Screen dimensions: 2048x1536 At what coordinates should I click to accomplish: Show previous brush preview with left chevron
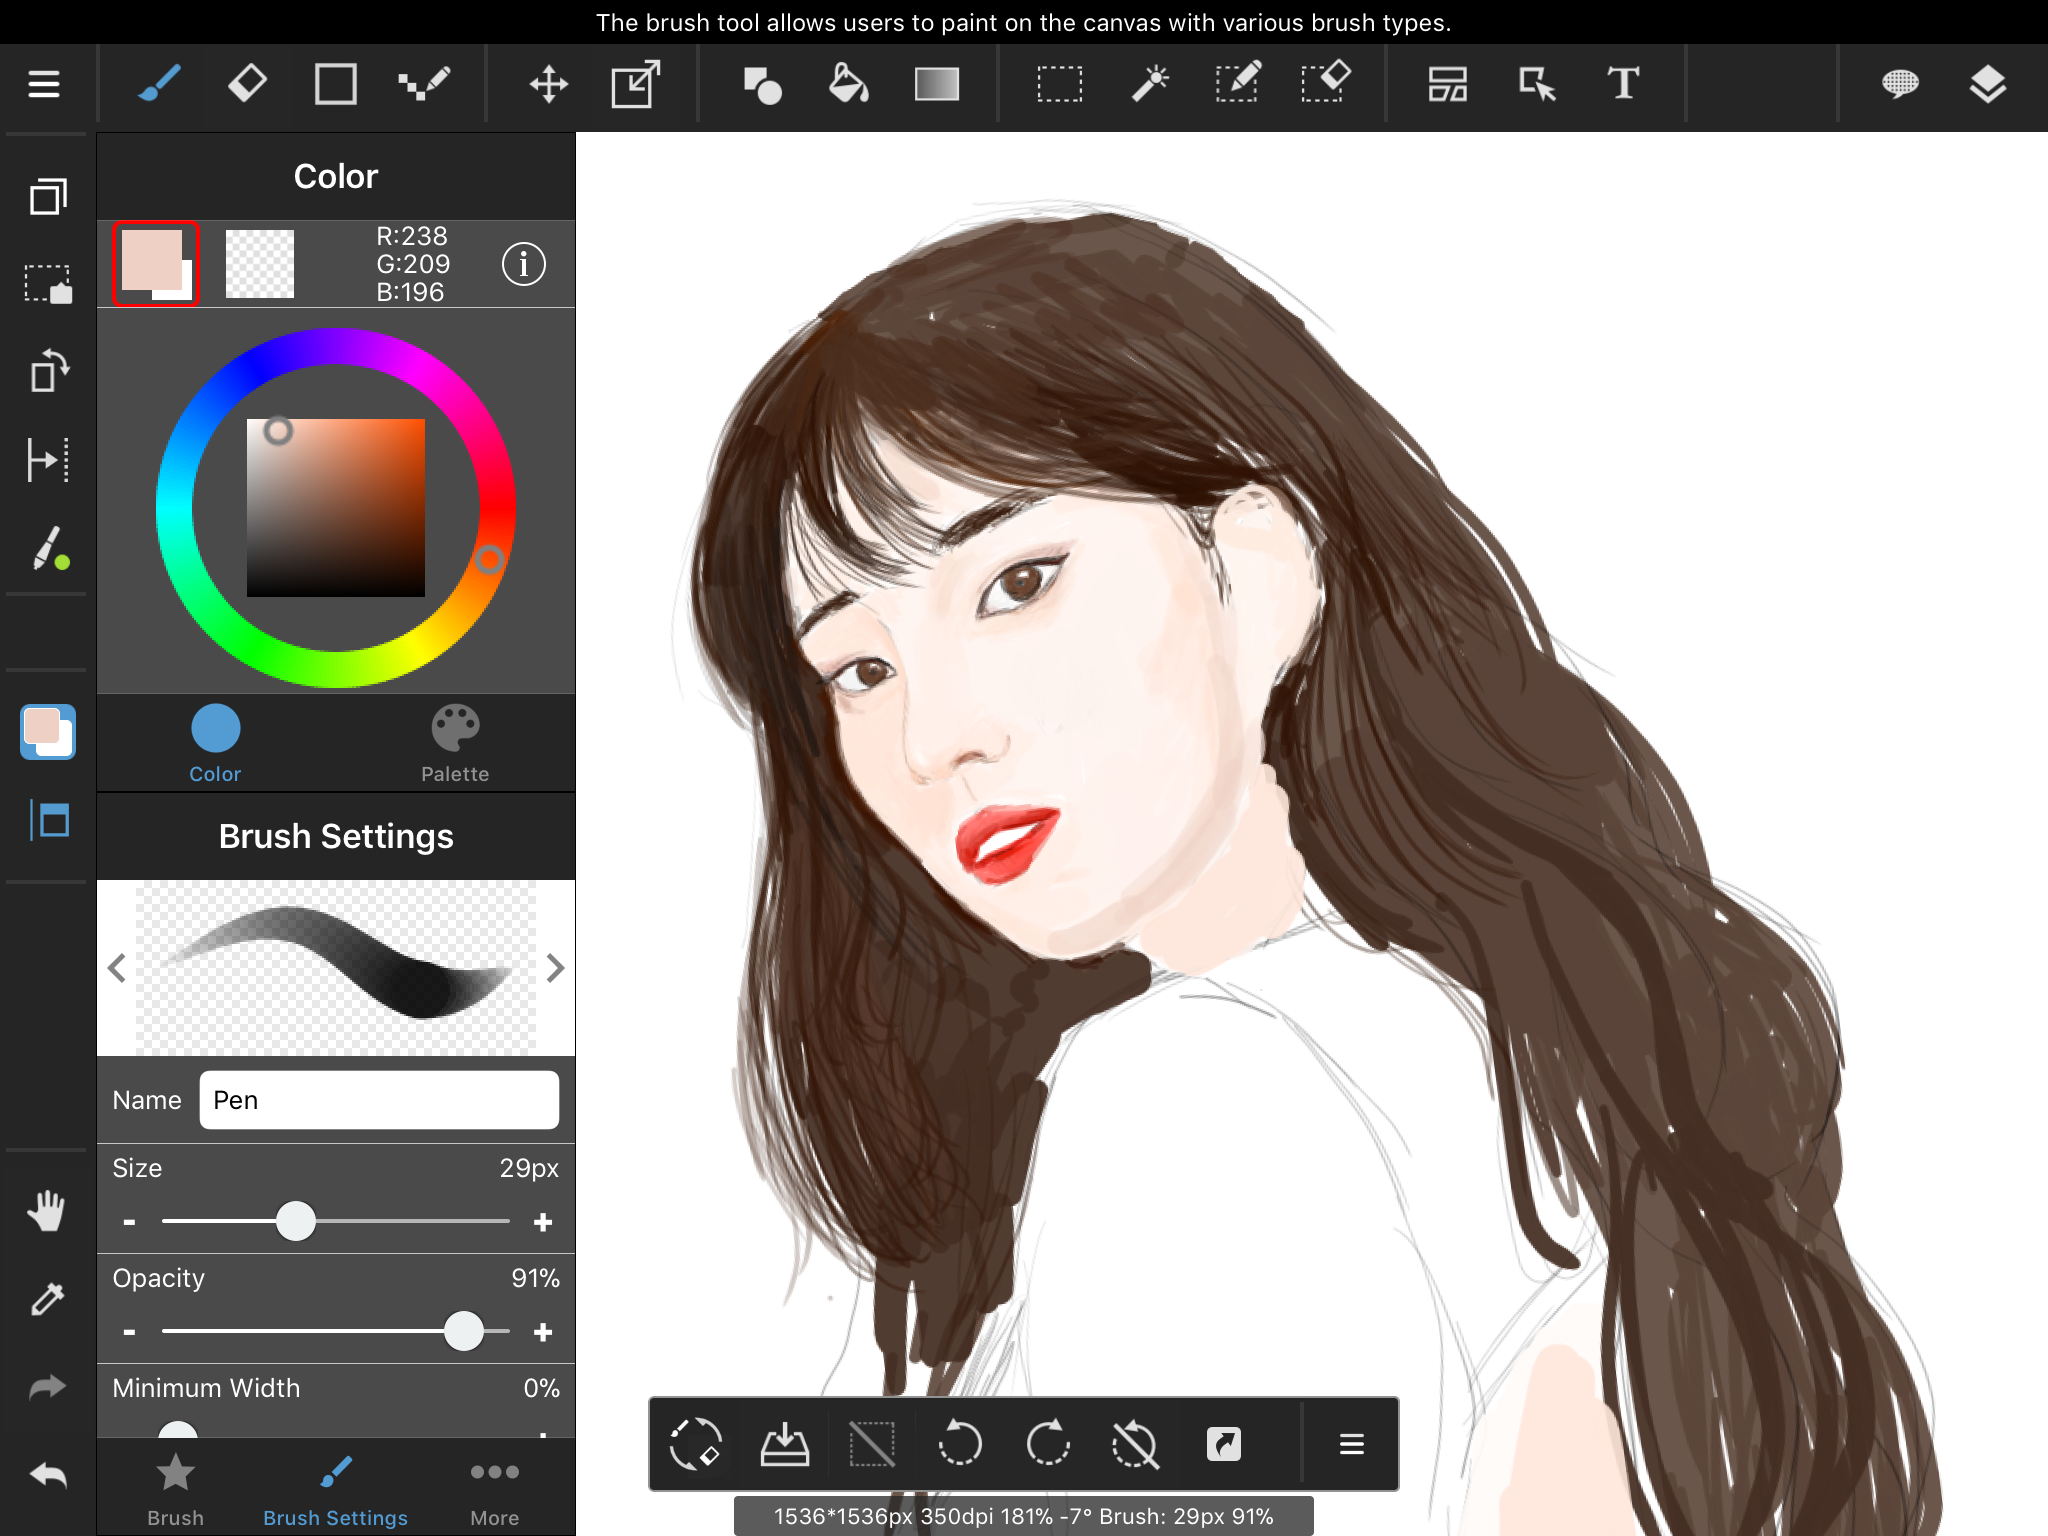coord(117,968)
